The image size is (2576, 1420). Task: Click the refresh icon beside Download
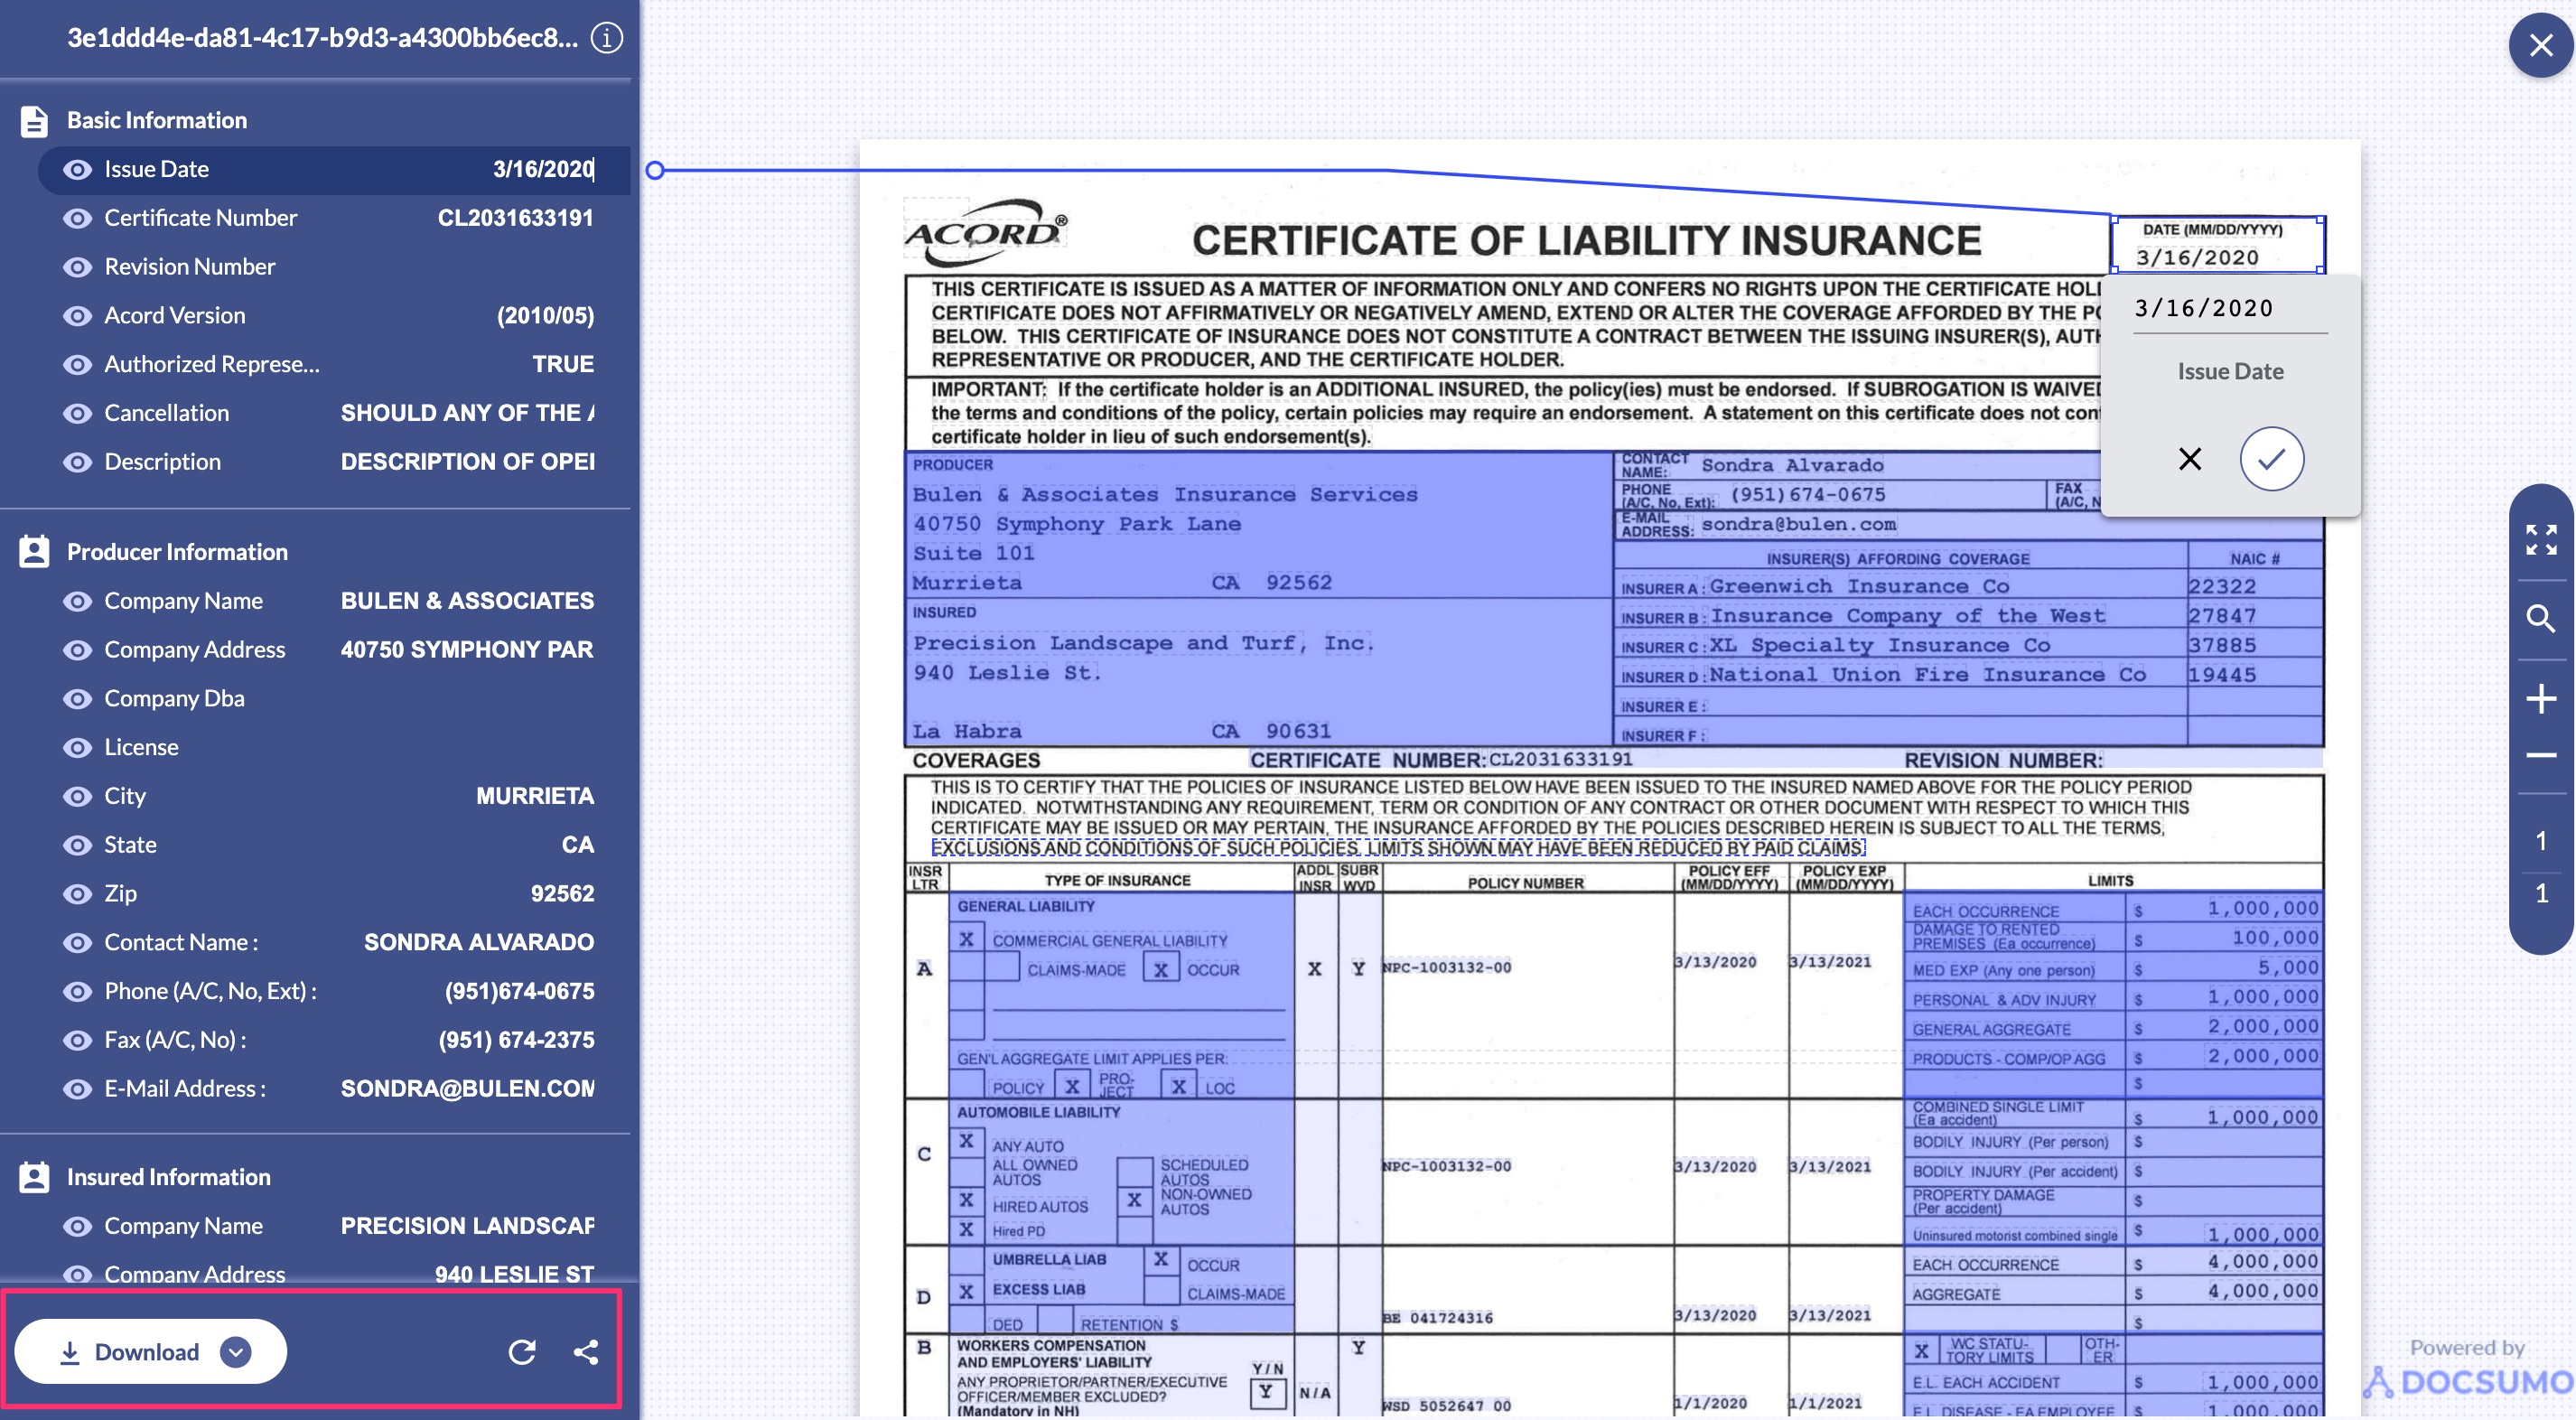coord(522,1352)
